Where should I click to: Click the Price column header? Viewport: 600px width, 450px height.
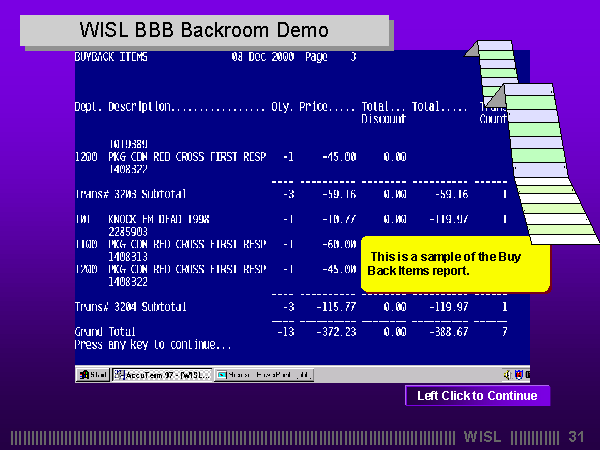point(327,106)
